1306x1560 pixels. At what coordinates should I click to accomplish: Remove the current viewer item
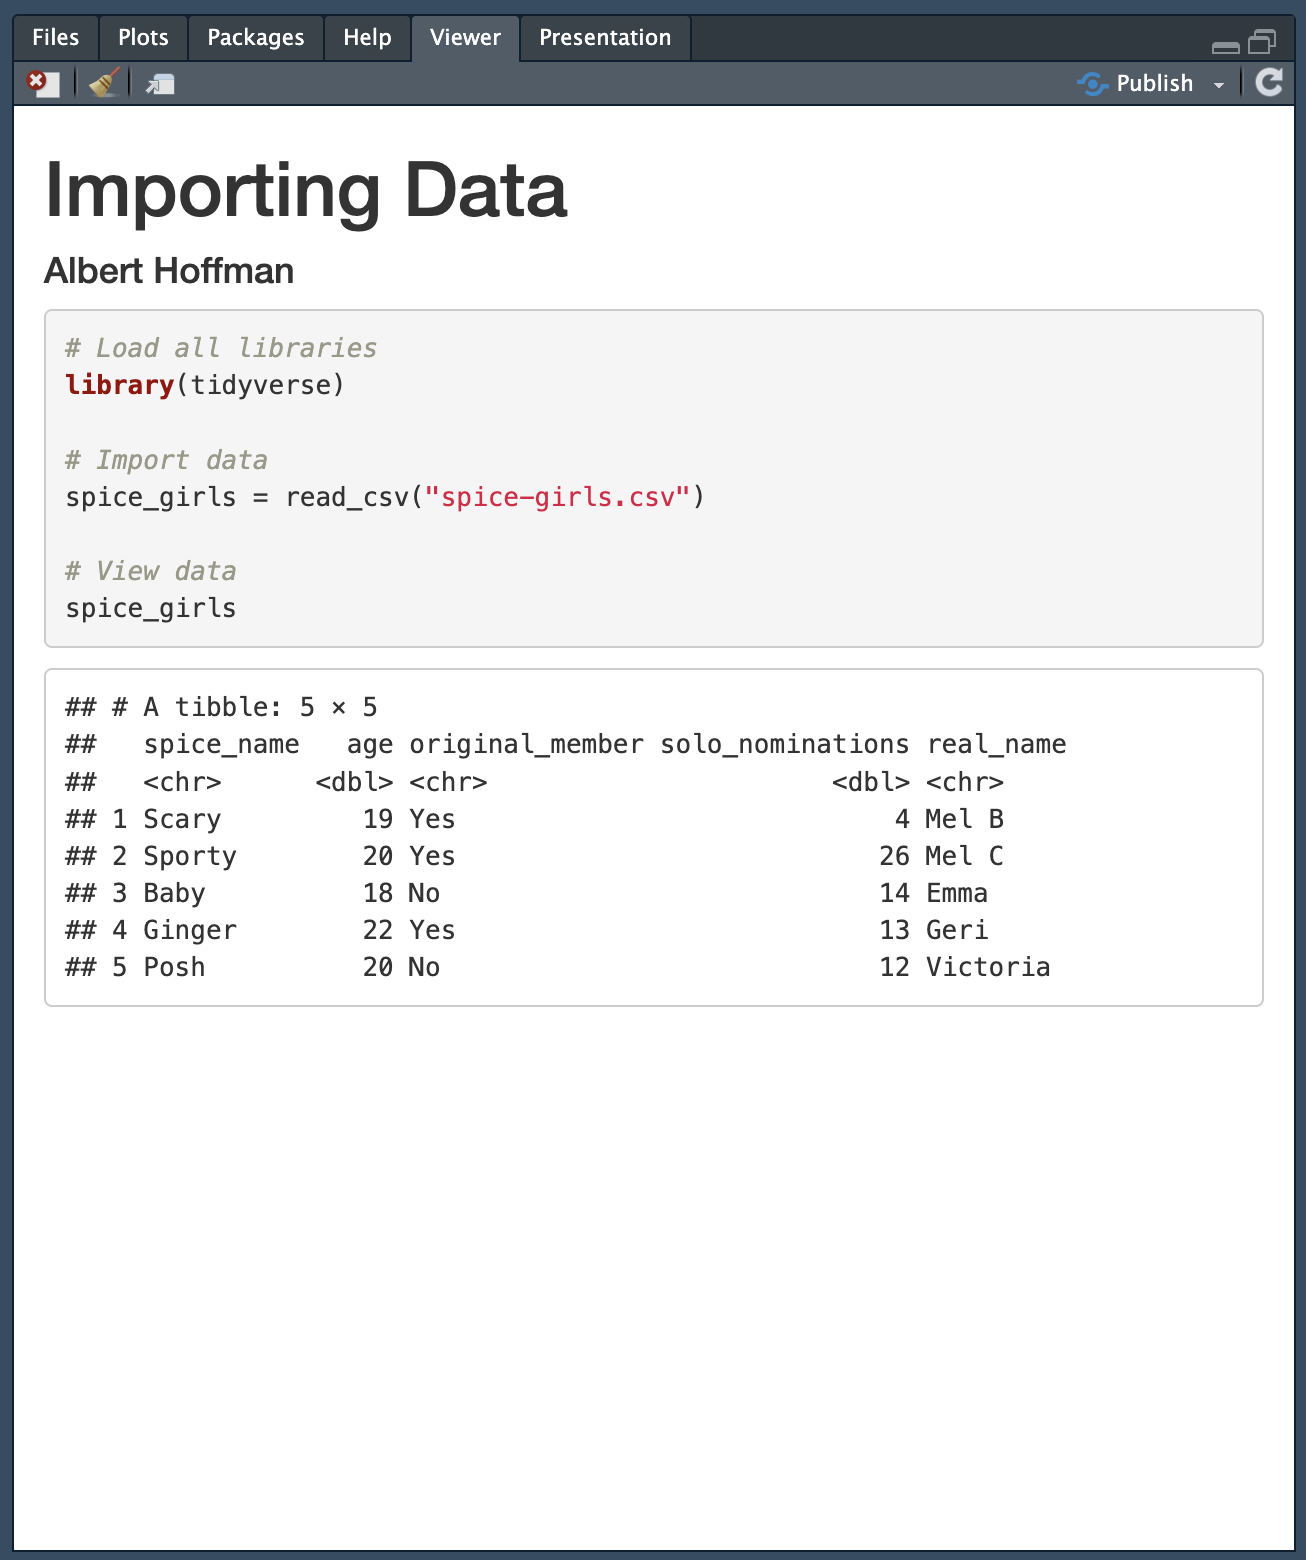click(42, 83)
